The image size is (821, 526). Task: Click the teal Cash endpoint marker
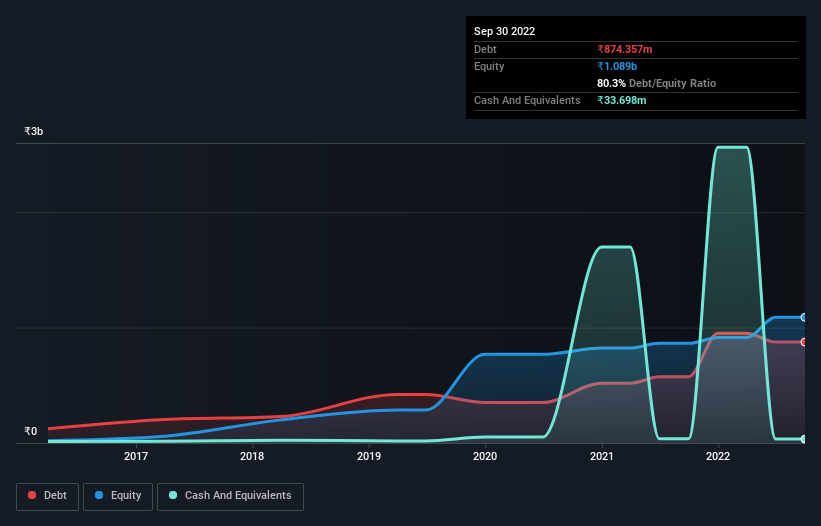(x=804, y=439)
